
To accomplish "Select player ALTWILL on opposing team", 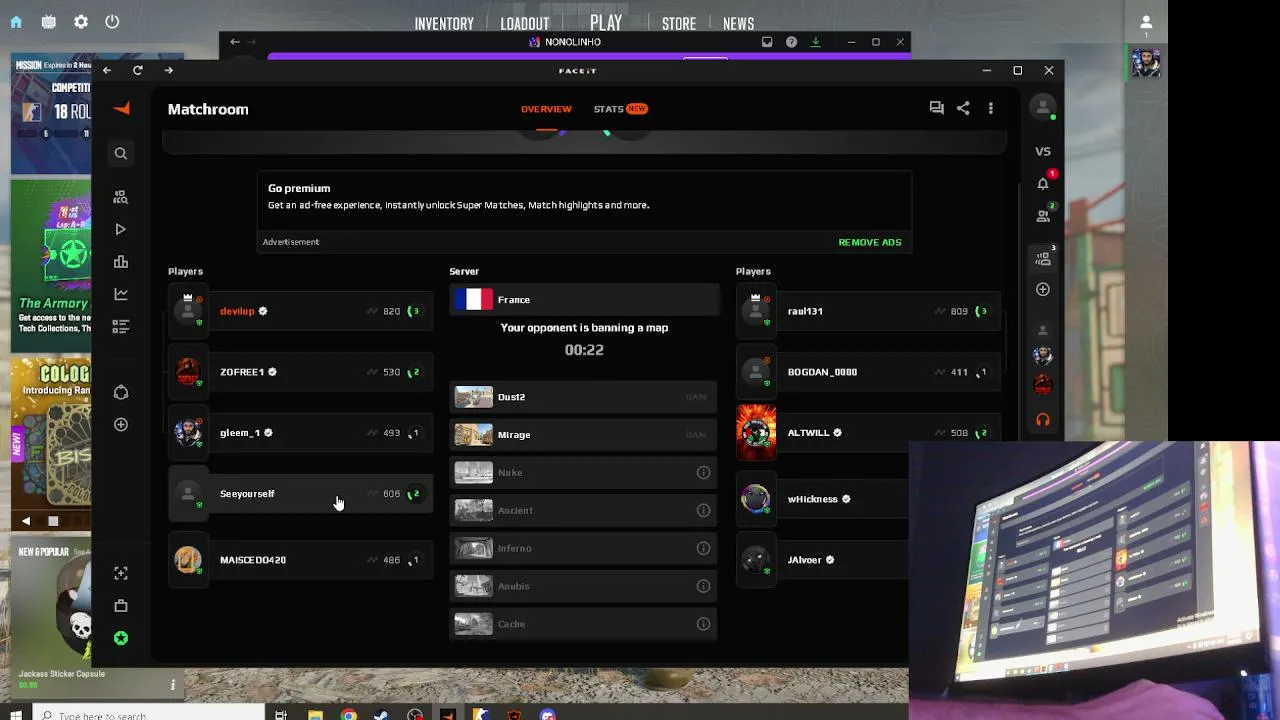I will click(x=868, y=433).
